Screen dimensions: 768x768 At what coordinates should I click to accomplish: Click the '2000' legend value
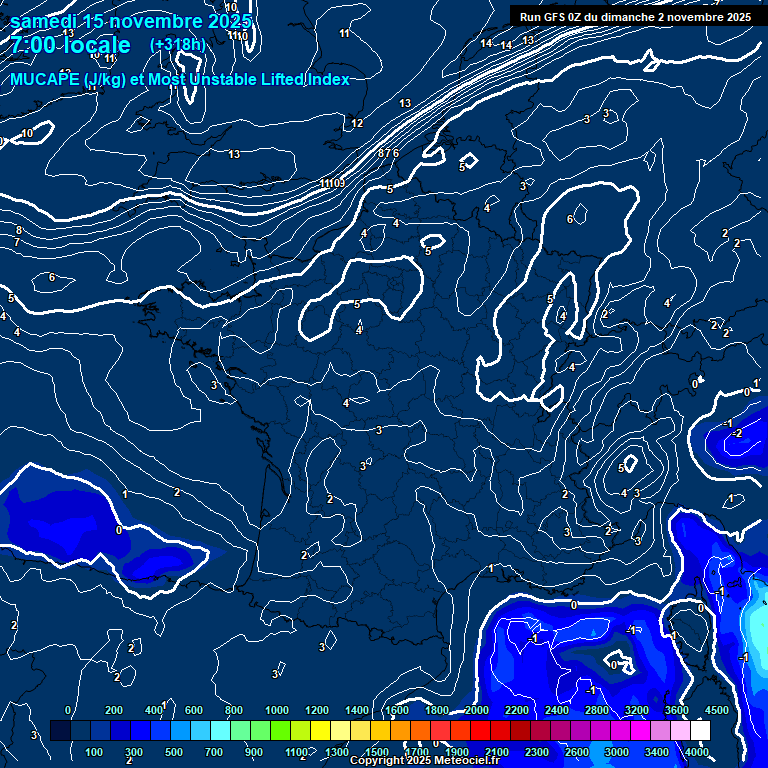(x=477, y=710)
